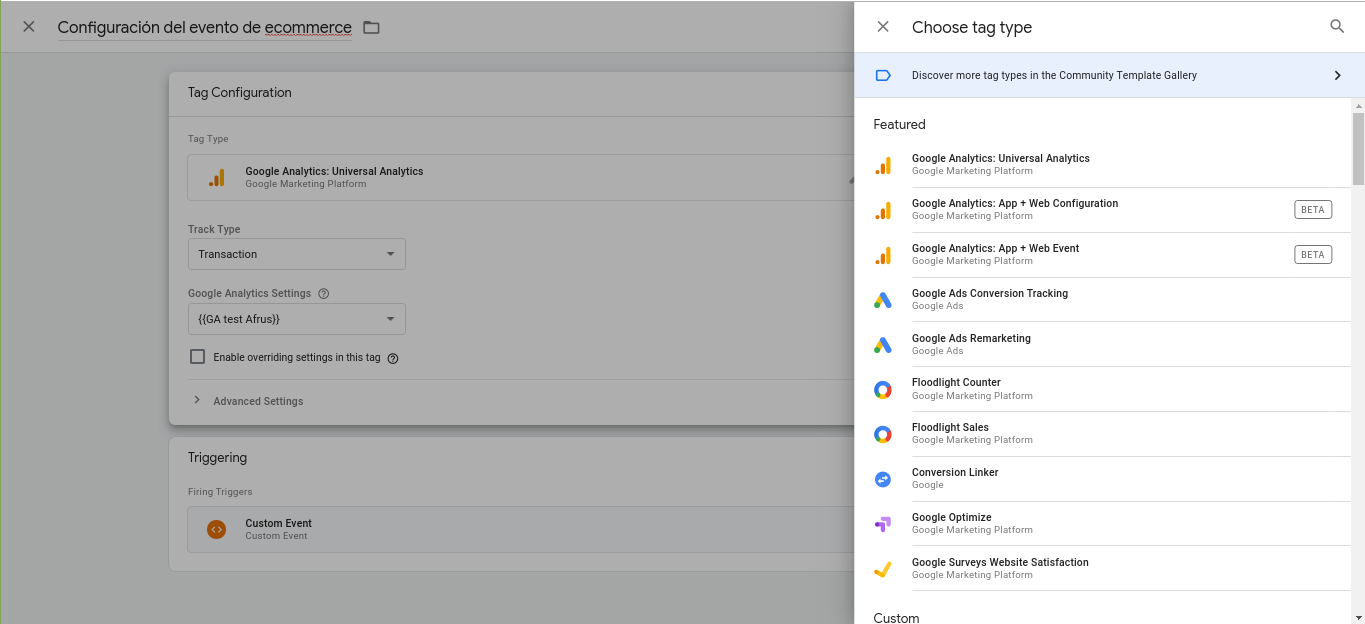
Task: Click the analytics icon in the Tag Type box
Action: (x=217, y=178)
